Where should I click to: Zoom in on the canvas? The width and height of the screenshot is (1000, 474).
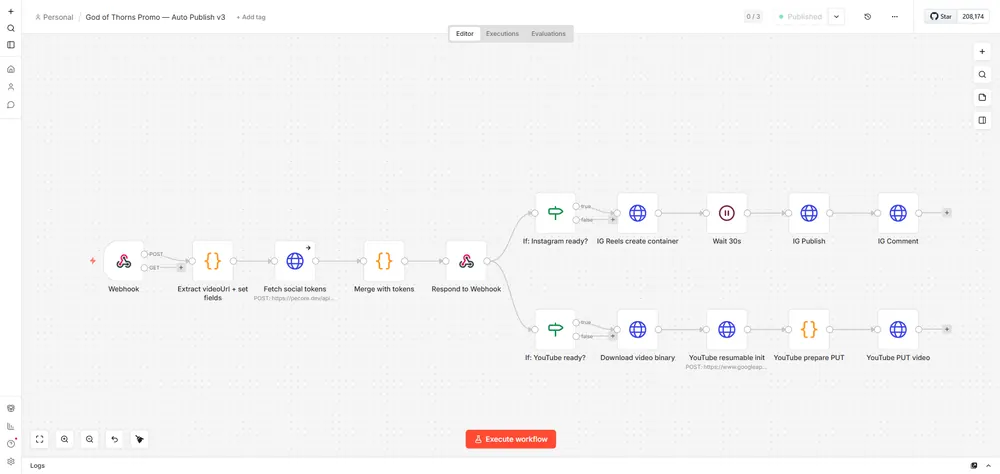coord(64,439)
